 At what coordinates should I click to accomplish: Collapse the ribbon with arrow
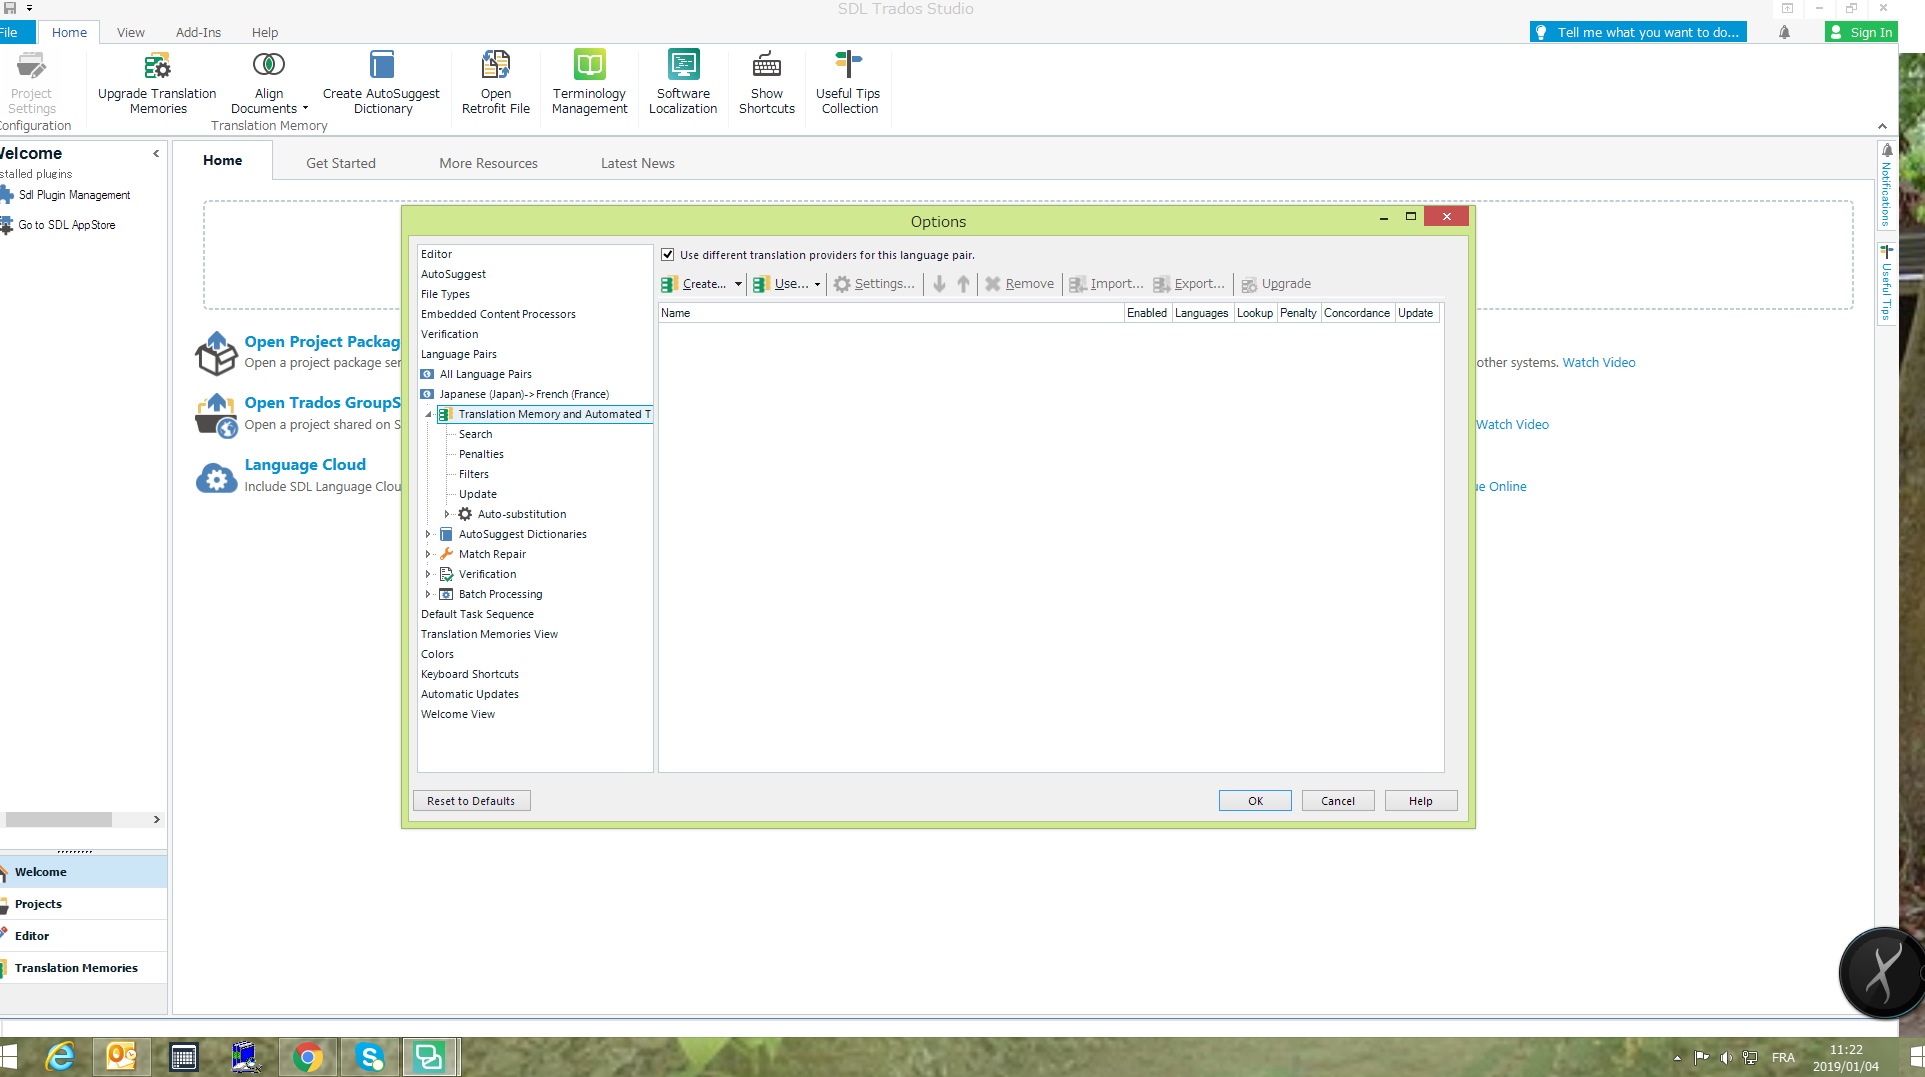[x=1882, y=126]
